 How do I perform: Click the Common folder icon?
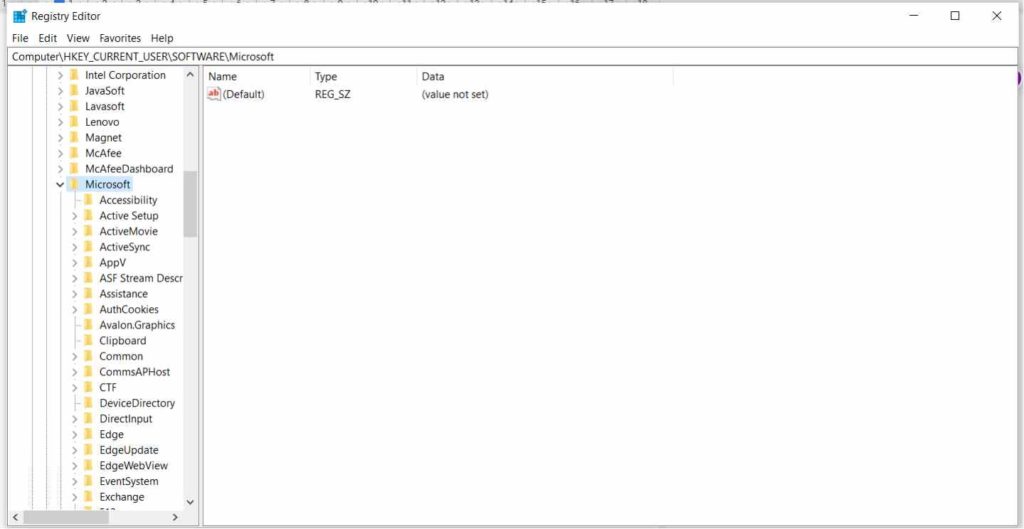click(x=88, y=356)
